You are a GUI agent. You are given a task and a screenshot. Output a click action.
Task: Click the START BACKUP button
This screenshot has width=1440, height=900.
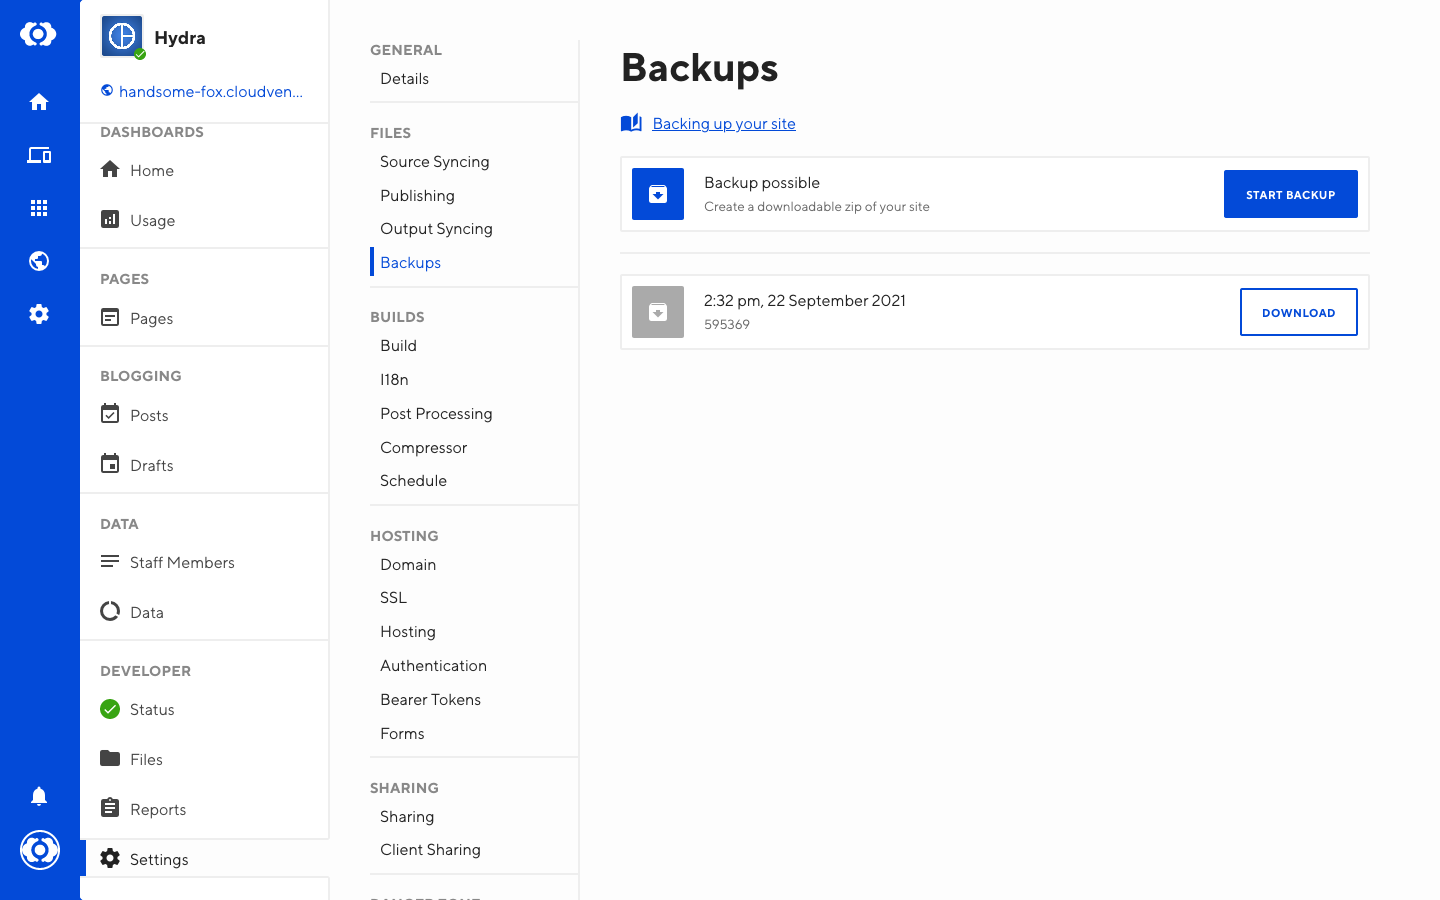[1290, 194]
